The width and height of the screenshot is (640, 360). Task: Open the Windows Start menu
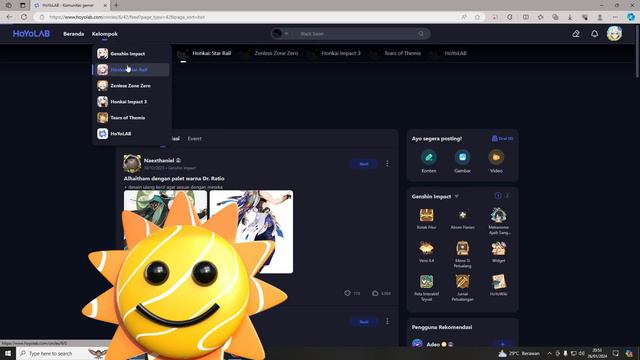click(8, 353)
